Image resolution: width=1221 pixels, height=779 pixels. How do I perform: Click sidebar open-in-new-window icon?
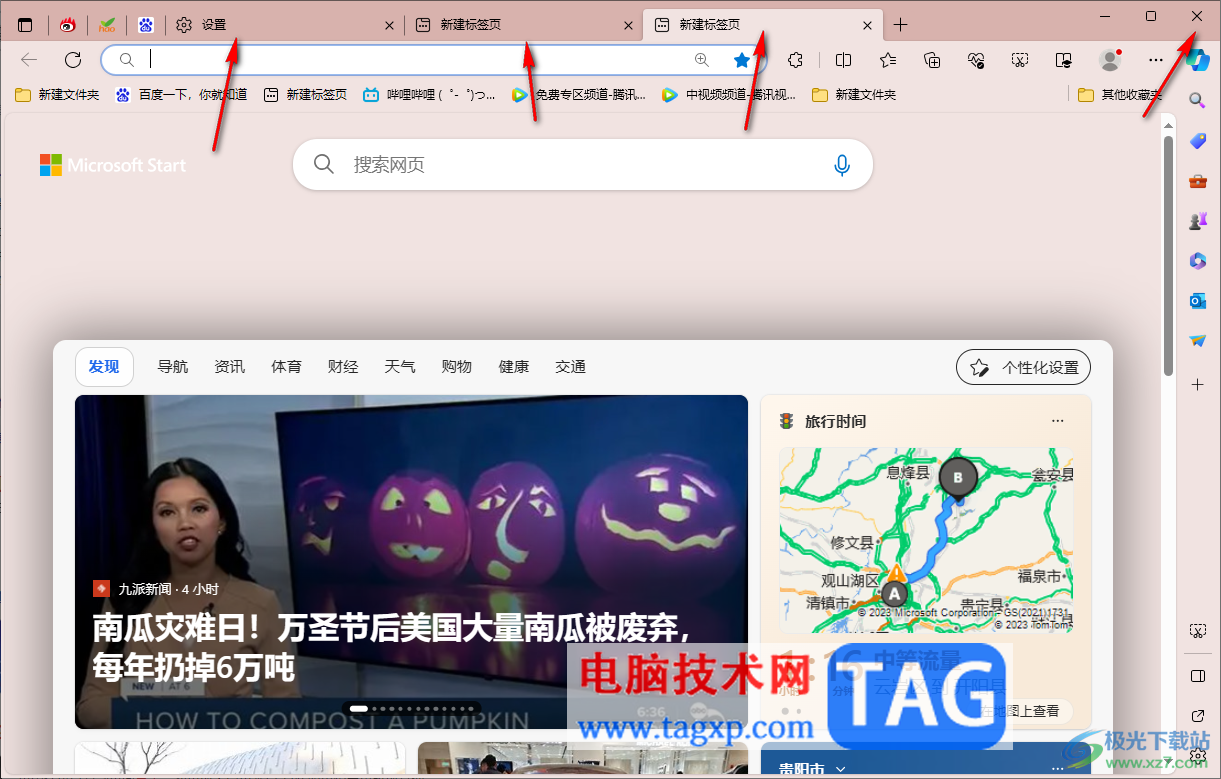[x=1197, y=716]
